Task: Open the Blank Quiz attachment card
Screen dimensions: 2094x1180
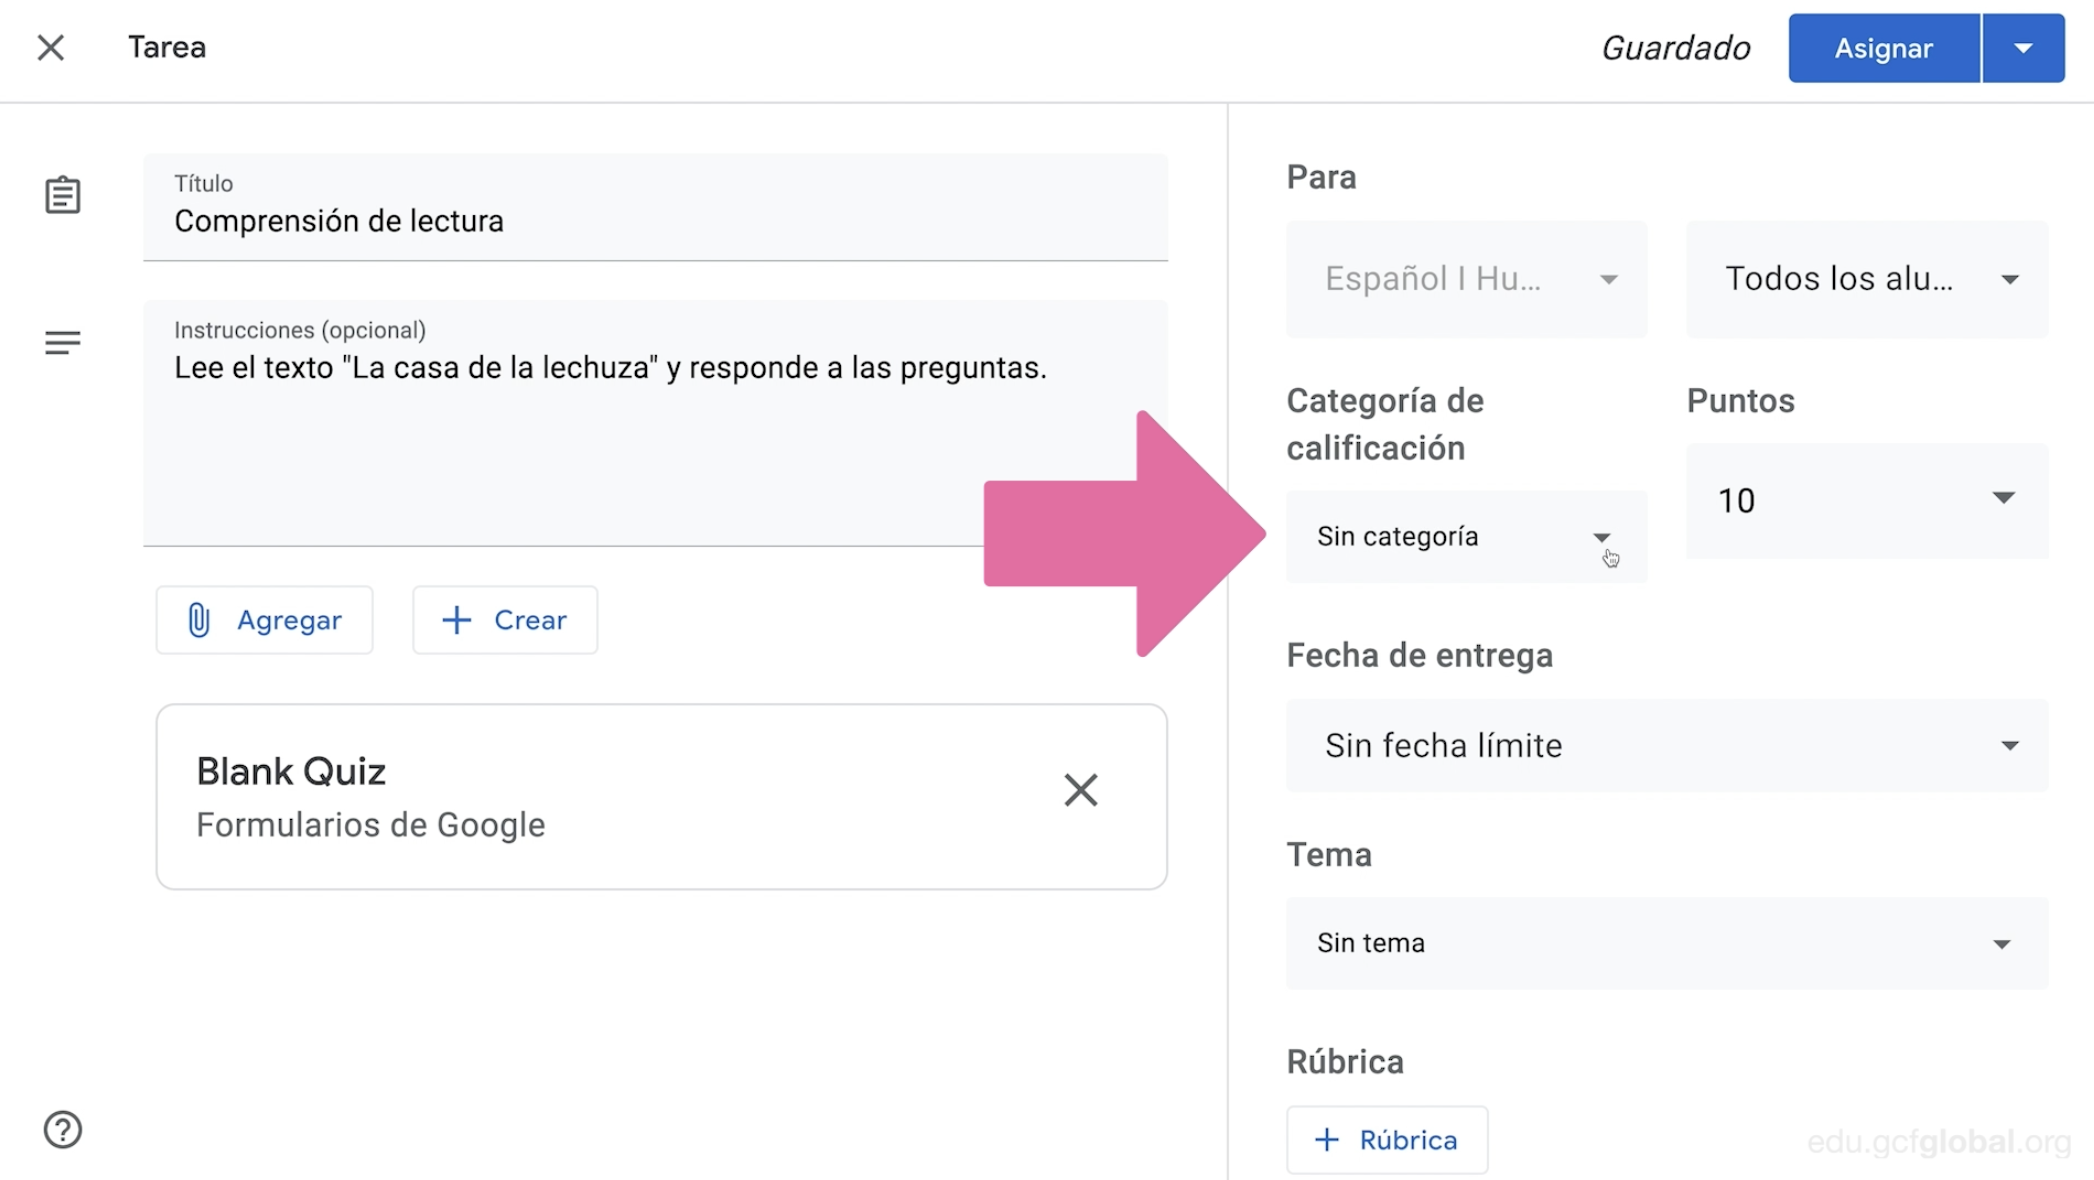Action: coord(661,797)
